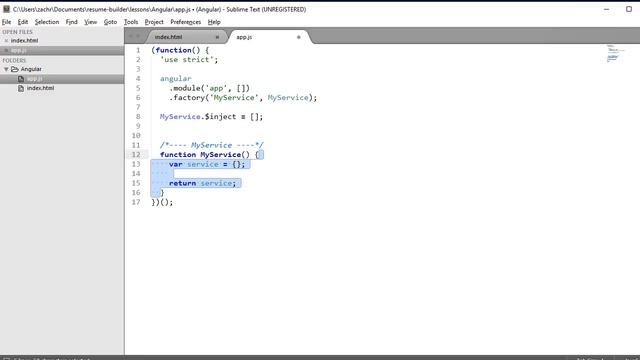Click the minimap code preview
Image resolution: width=640 pixels, height=360 pixels.
[x=615, y=53]
